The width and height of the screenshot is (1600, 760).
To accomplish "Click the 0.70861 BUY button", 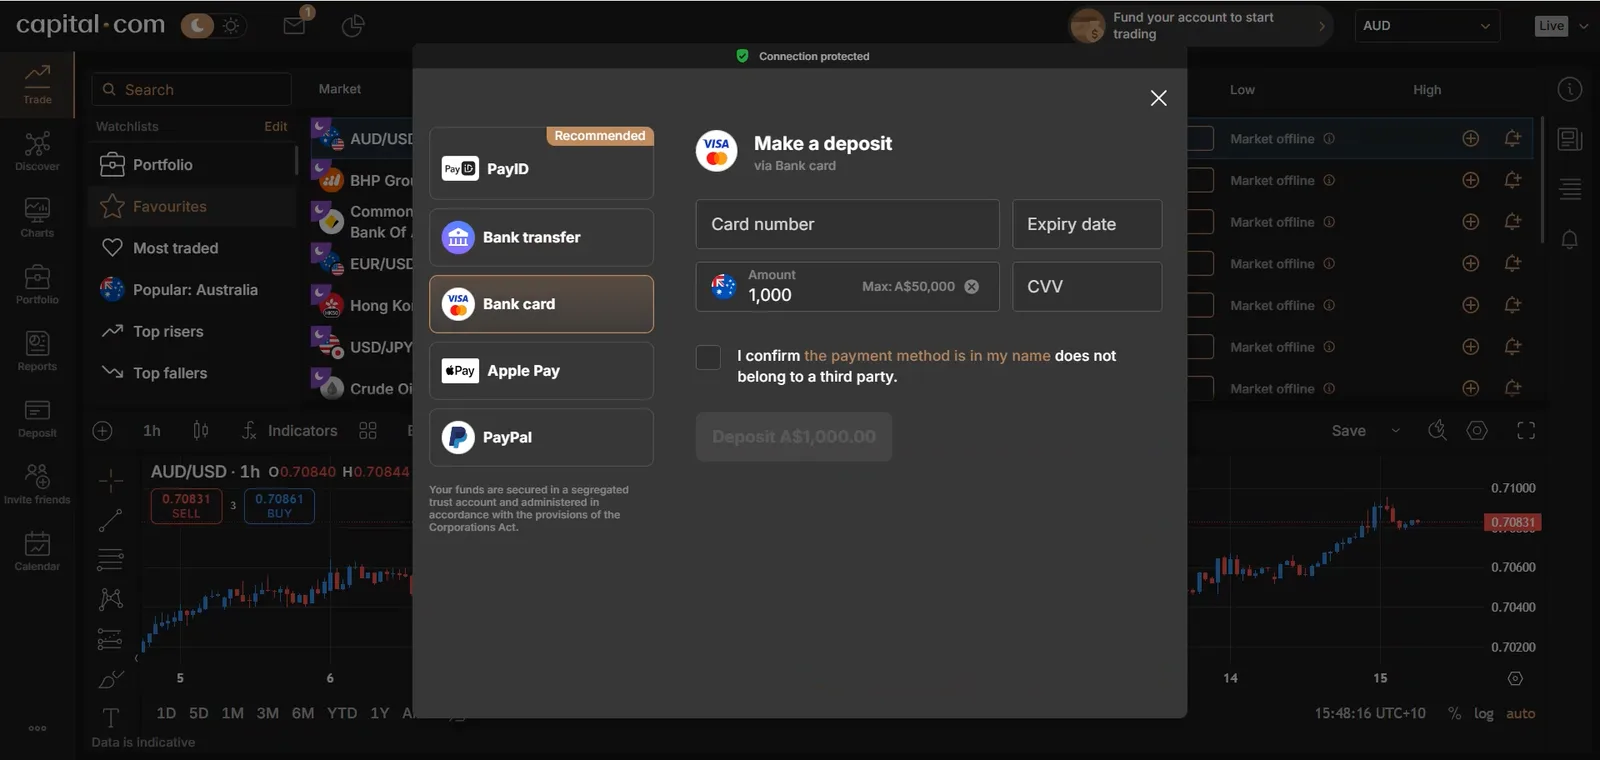I will coord(279,506).
